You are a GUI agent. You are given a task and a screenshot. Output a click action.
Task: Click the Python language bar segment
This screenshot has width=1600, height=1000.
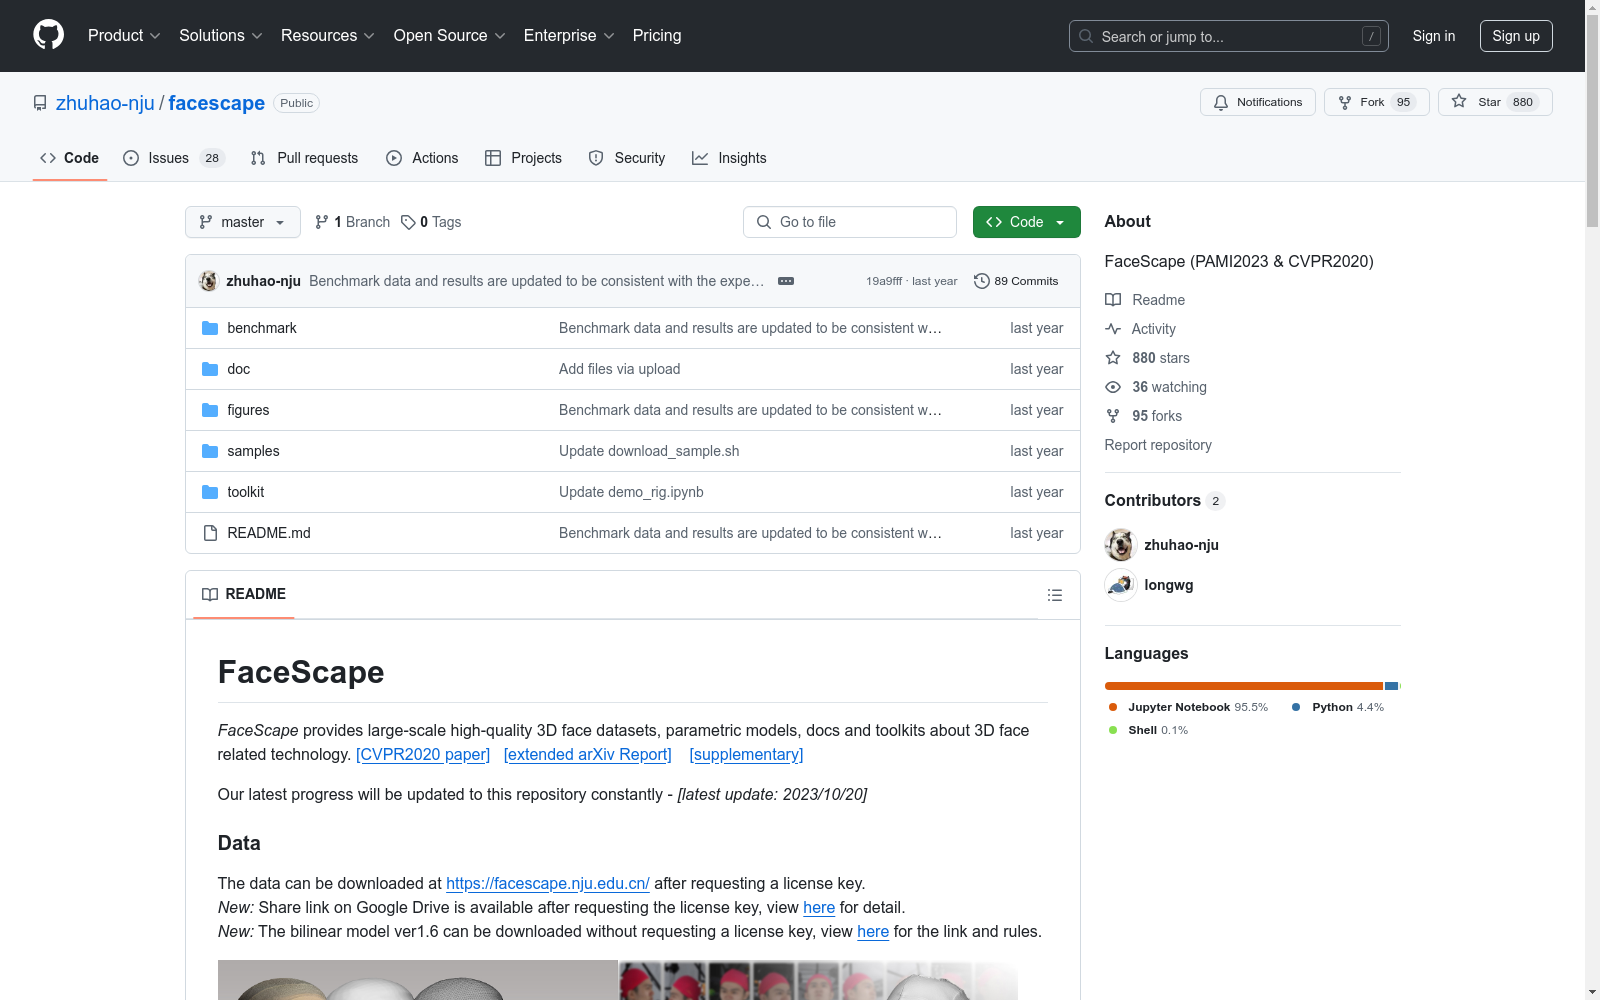(x=1391, y=686)
